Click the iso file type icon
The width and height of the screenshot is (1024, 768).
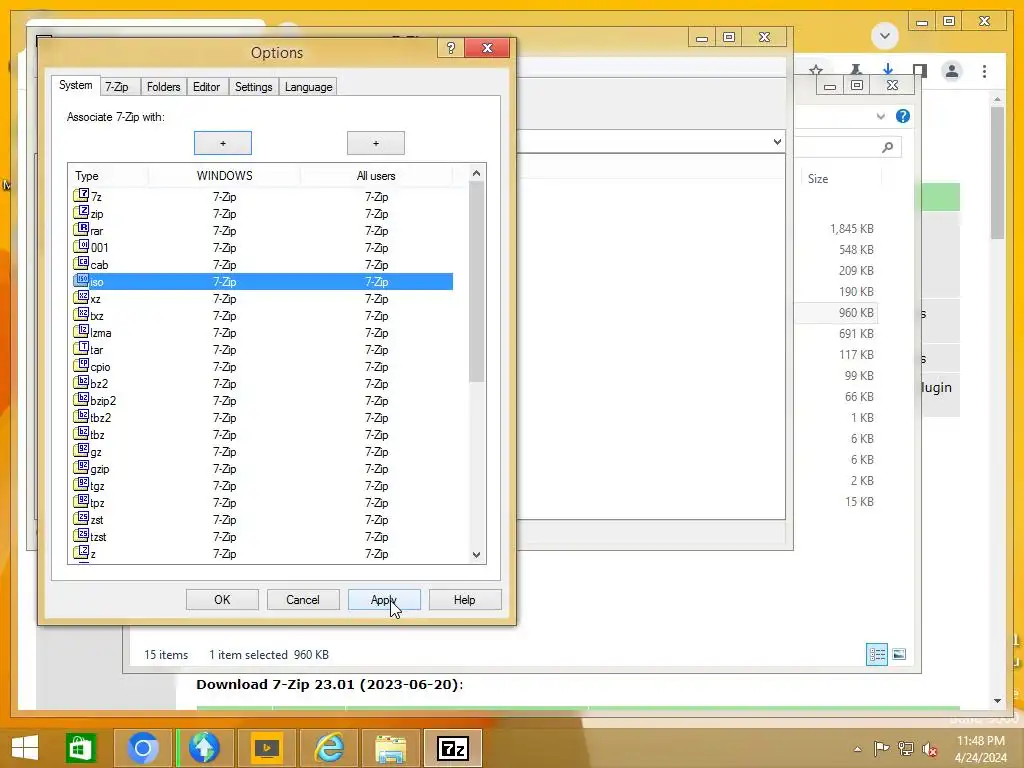tap(81, 280)
